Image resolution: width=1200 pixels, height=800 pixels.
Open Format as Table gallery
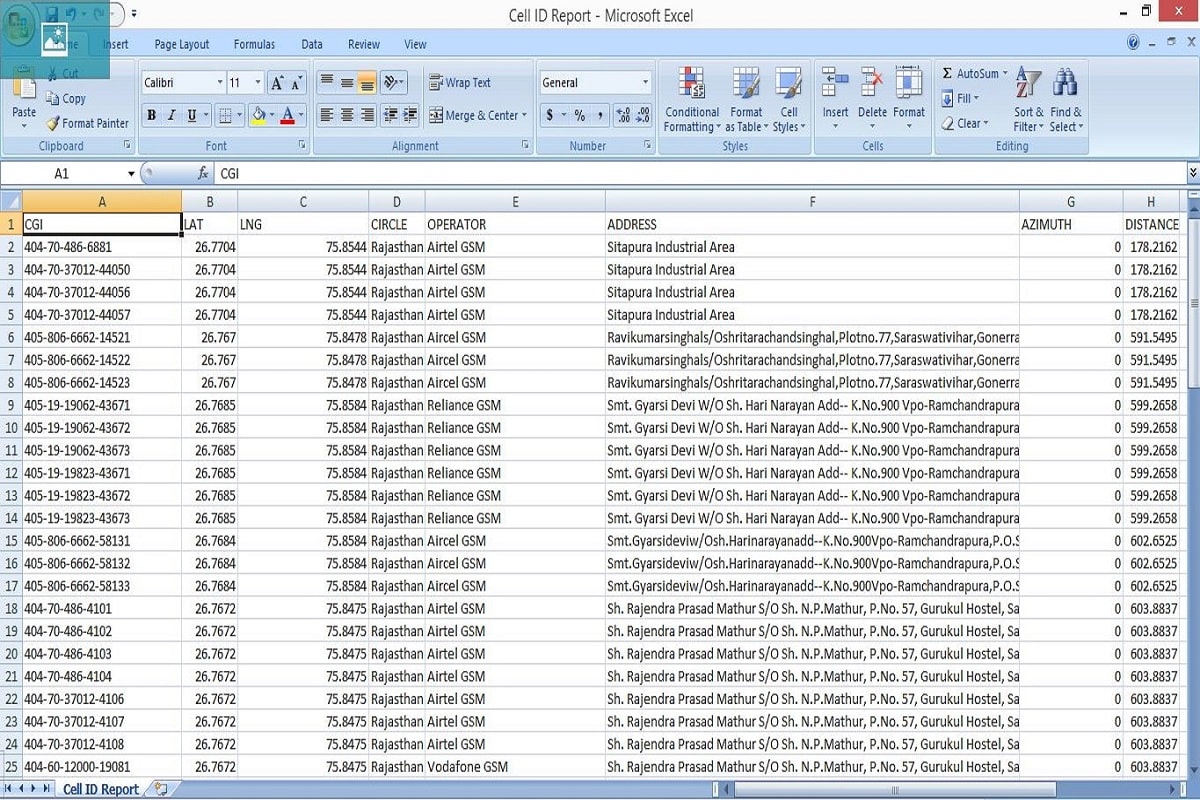click(746, 100)
